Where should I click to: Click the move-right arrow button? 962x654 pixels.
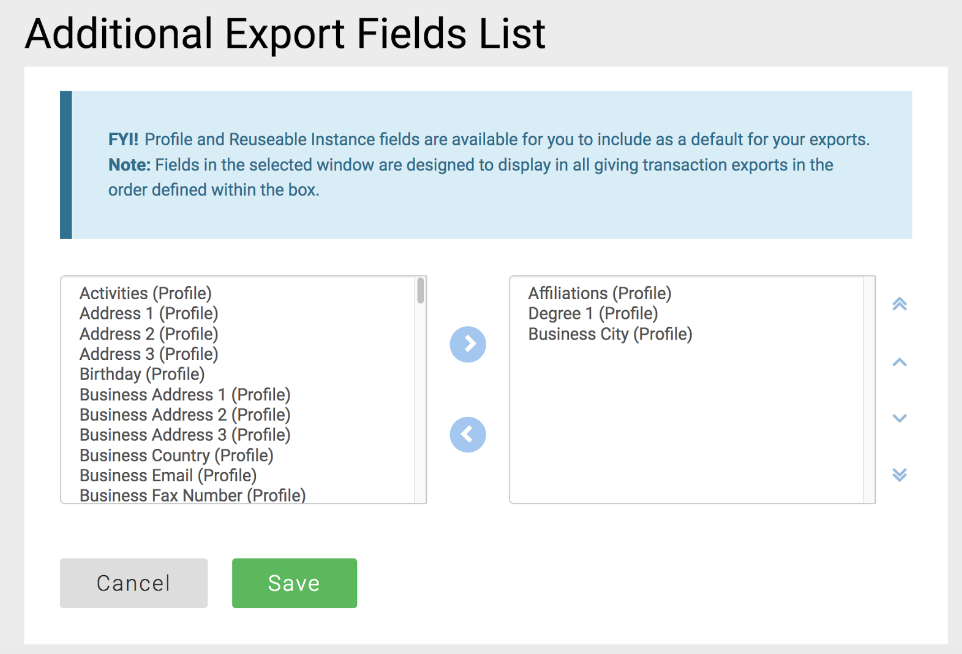[x=468, y=344]
